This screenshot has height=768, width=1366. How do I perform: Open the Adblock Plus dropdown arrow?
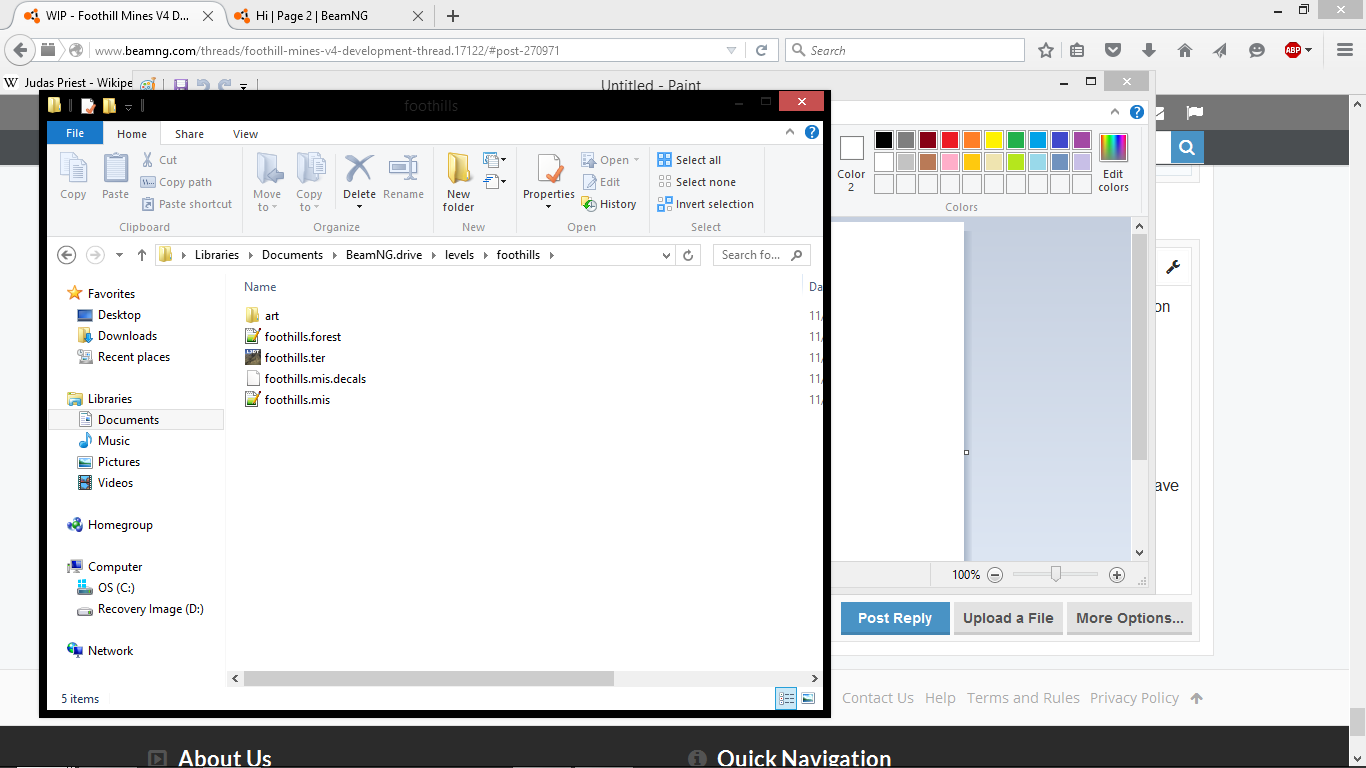tap(1308, 50)
